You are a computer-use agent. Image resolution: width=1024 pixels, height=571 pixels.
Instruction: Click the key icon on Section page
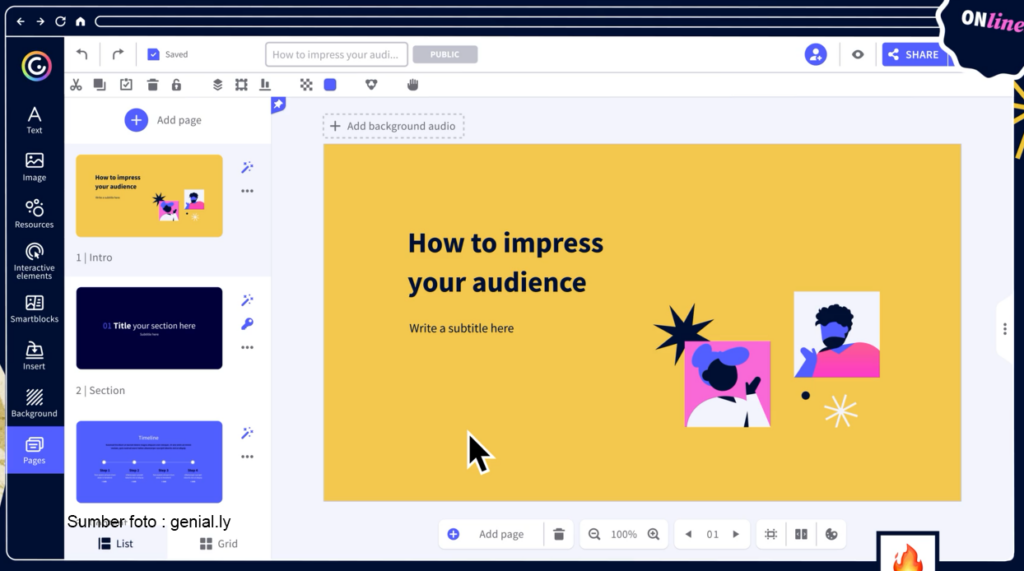click(247, 324)
